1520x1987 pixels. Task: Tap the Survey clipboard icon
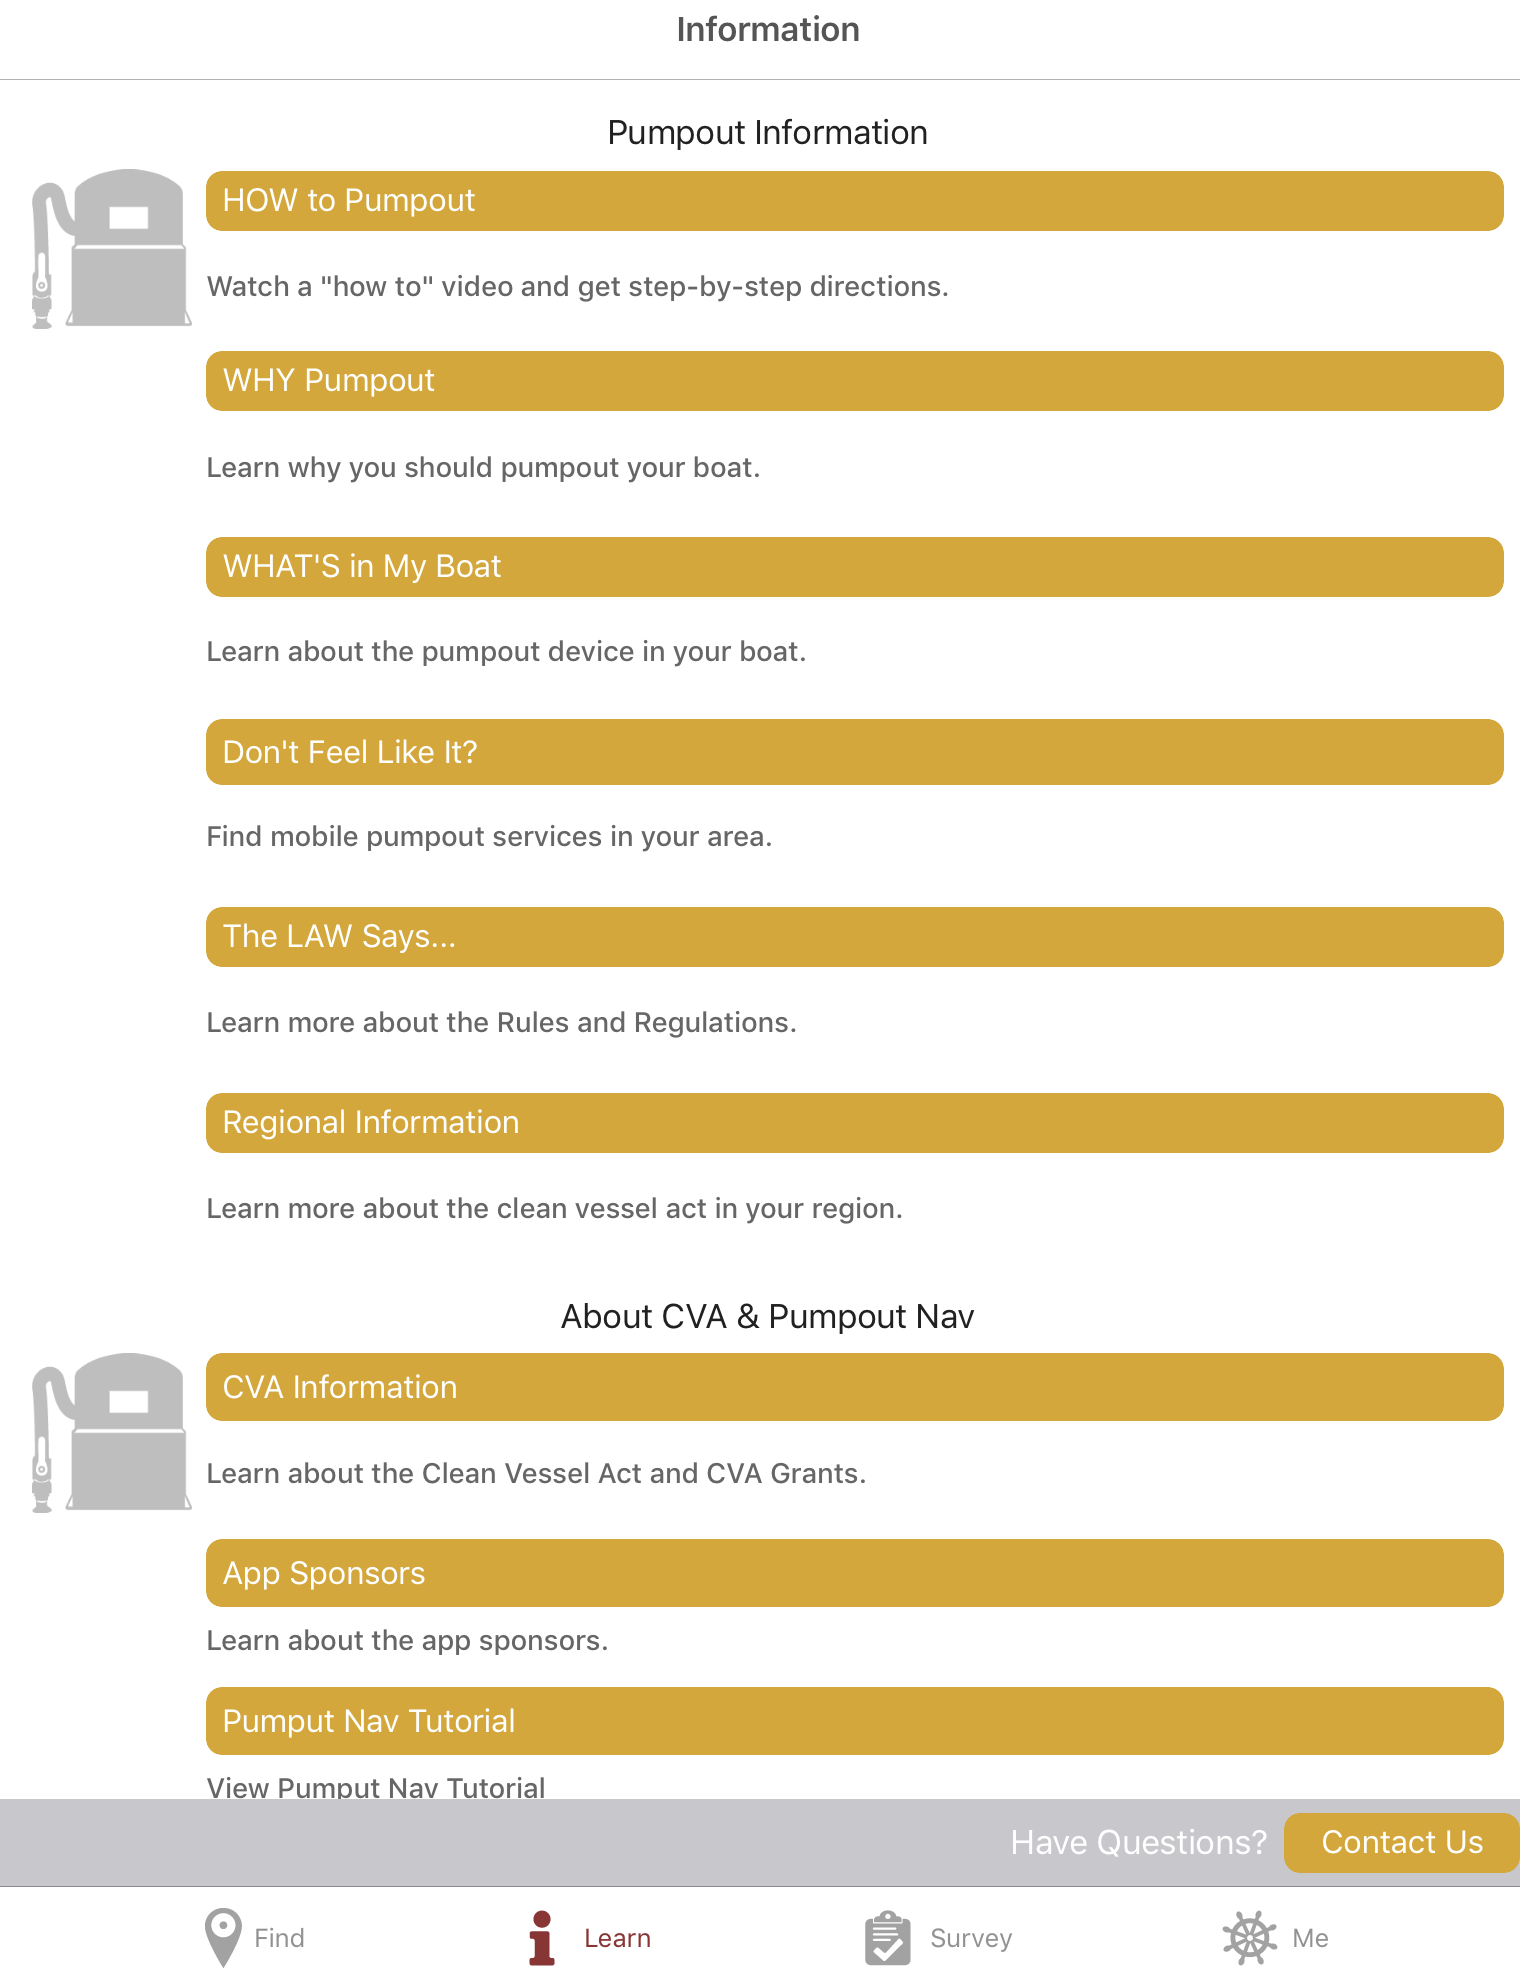888,1937
